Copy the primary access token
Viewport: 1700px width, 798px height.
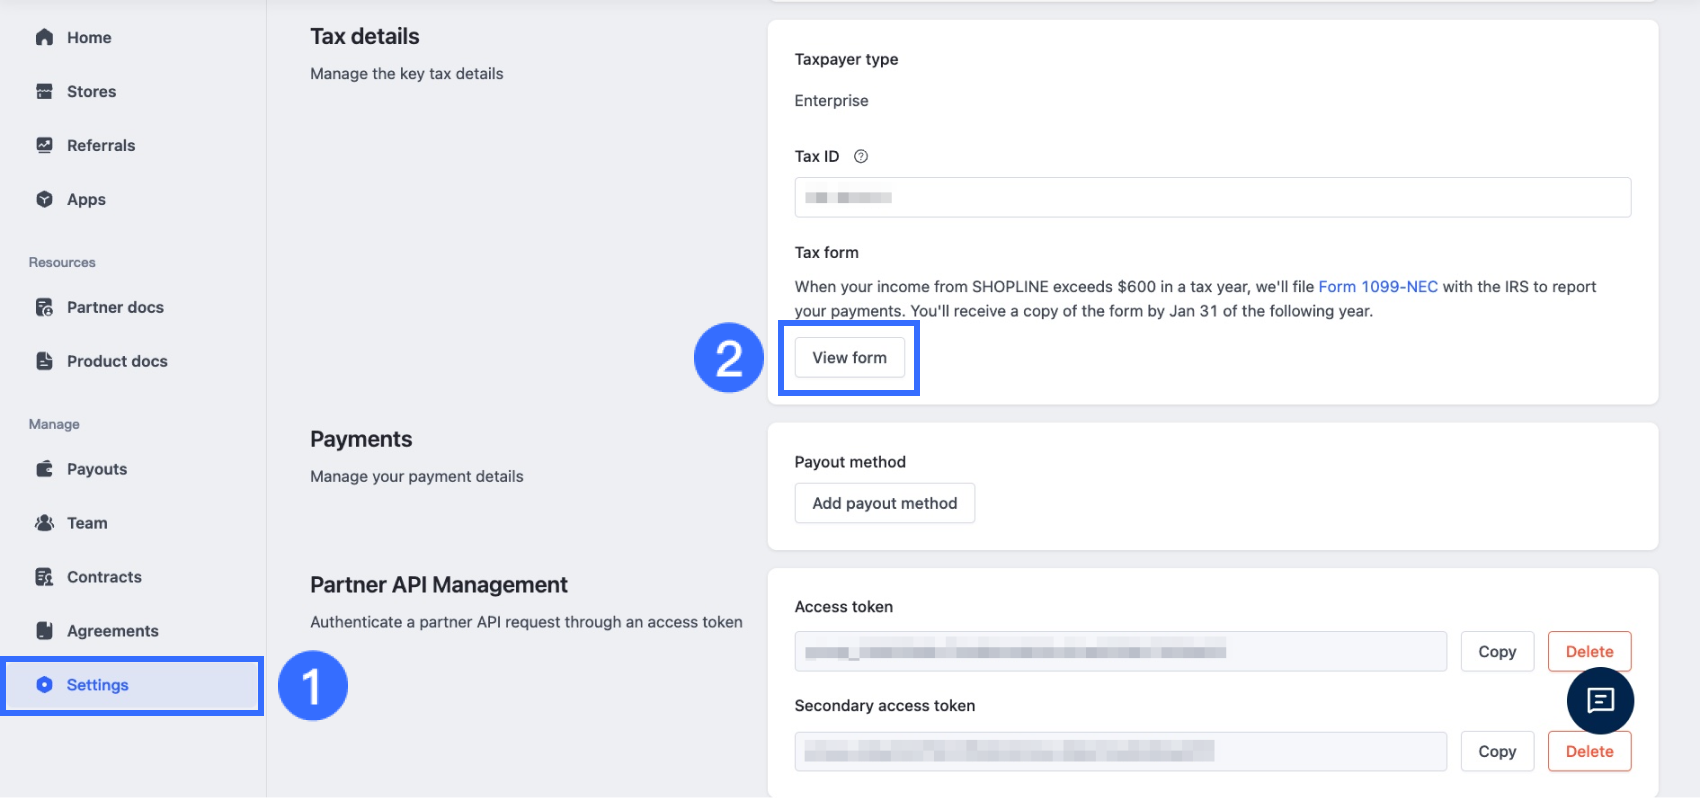coord(1496,651)
